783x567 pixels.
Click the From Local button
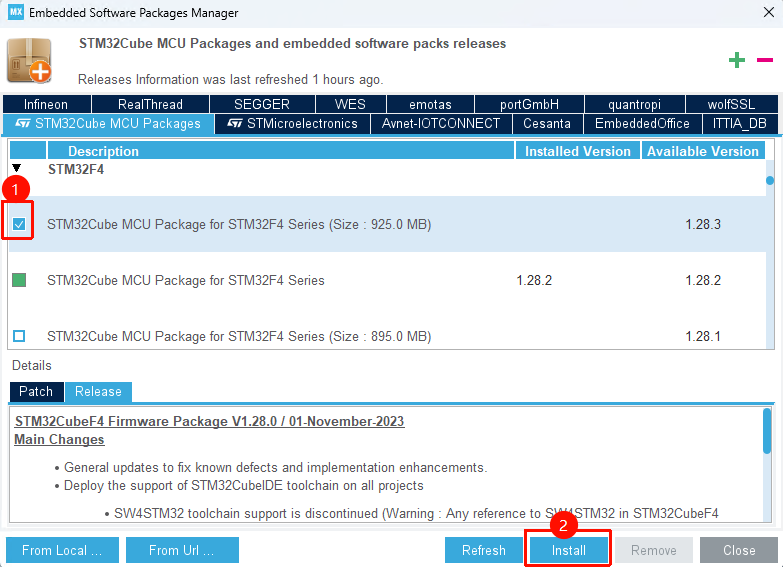[62, 550]
